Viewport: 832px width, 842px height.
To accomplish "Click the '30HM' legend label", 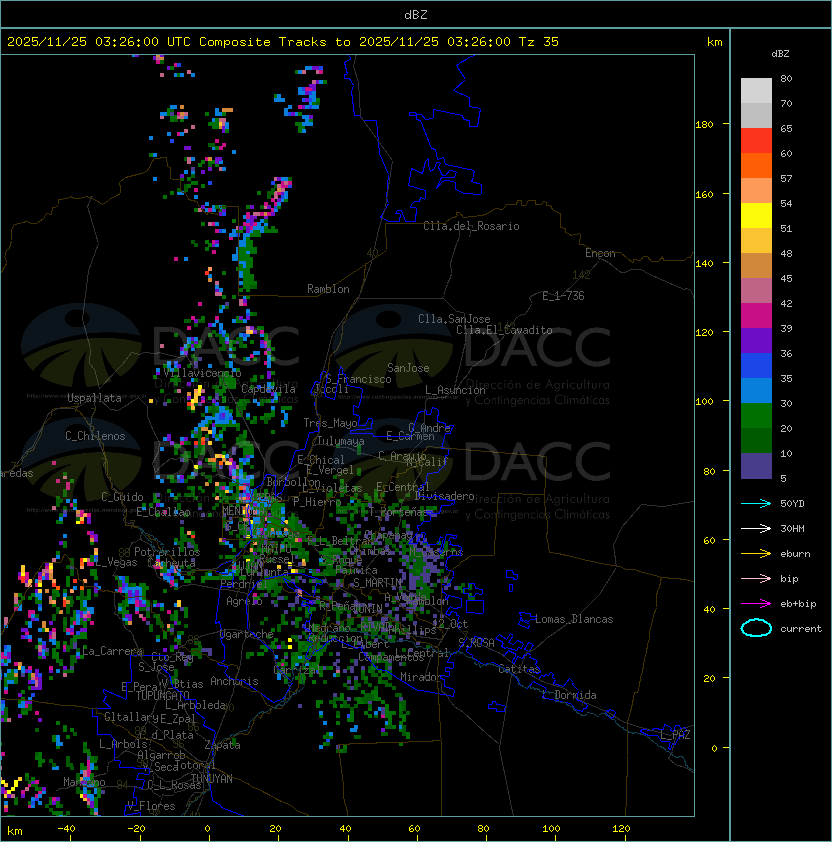I will click(x=792, y=528).
